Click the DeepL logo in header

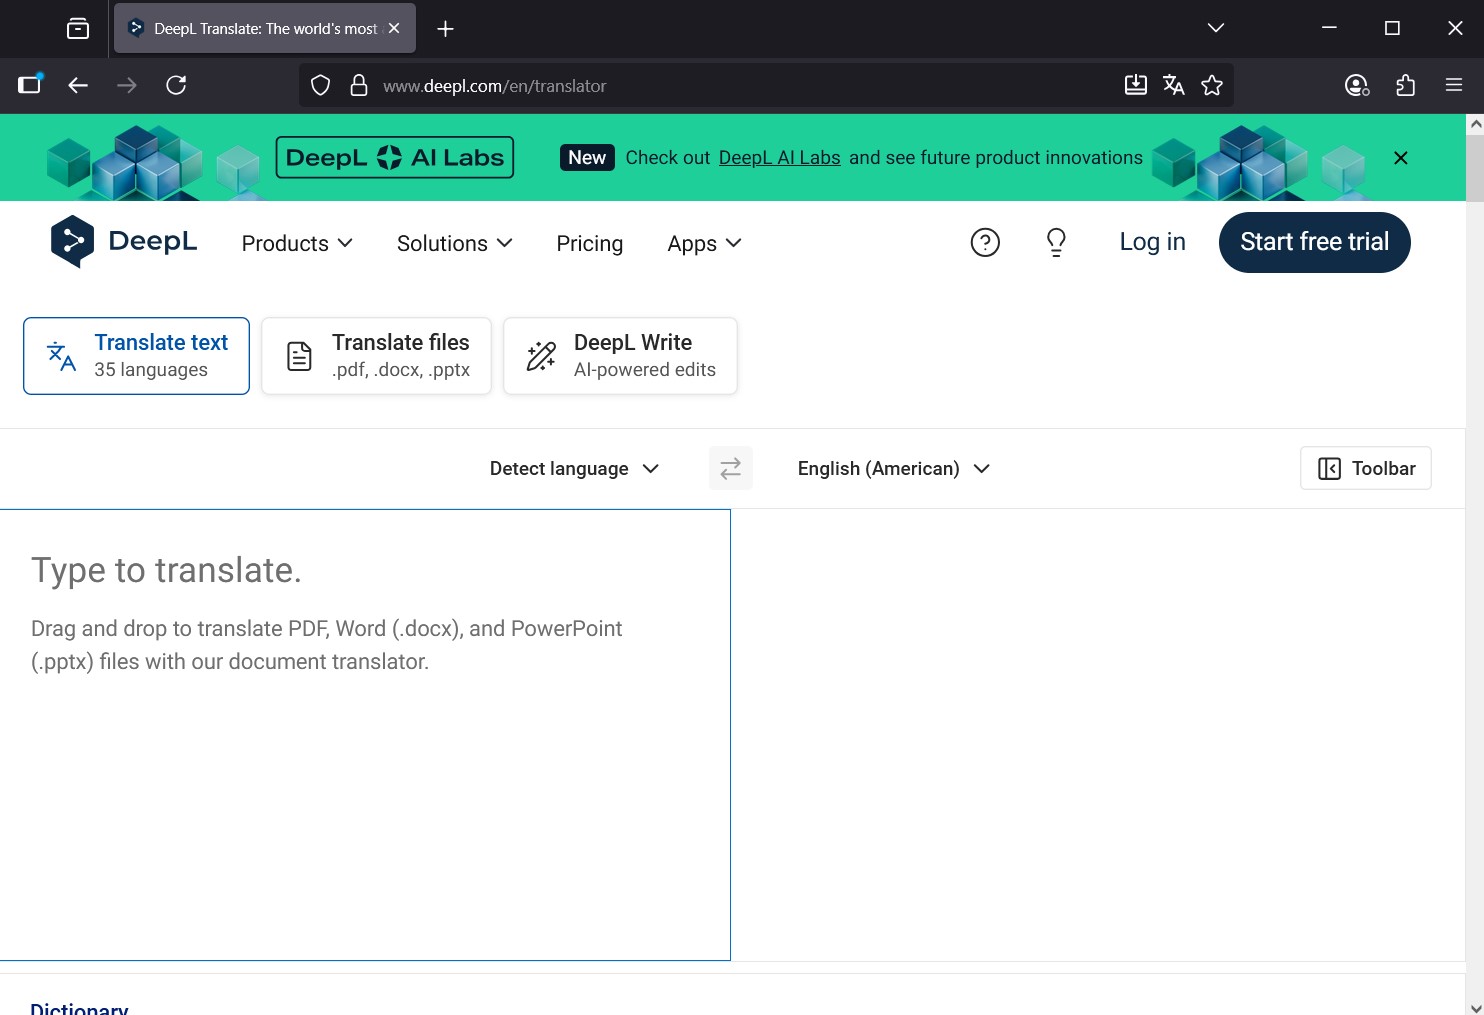(x=124, y=242)
